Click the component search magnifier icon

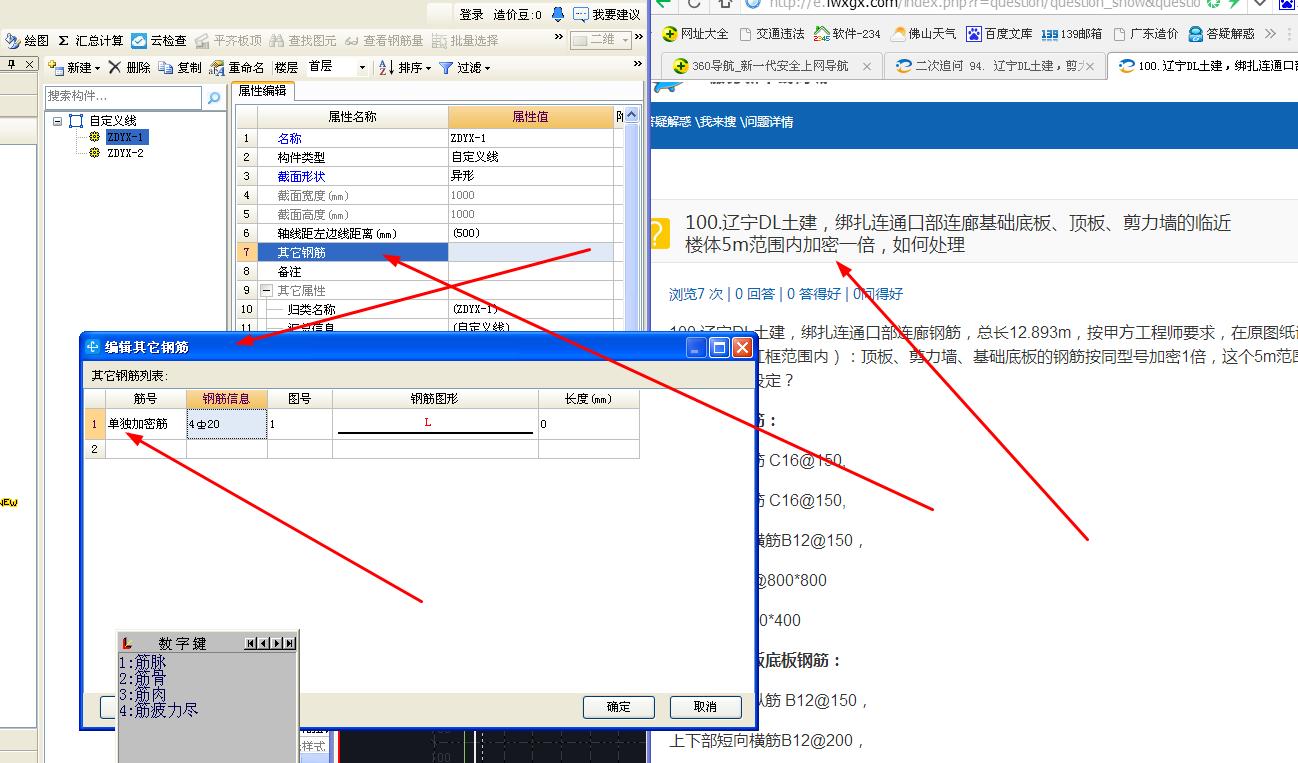214,97
